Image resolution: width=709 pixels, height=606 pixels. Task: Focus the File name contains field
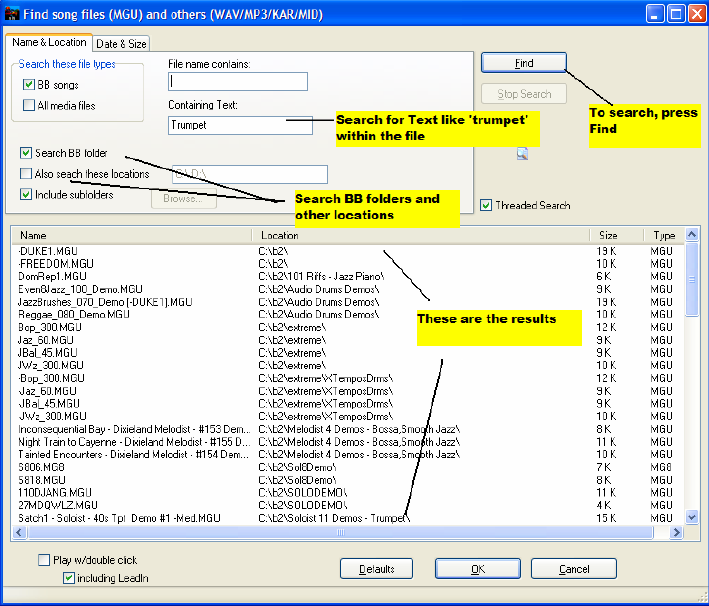coord(238,81)
